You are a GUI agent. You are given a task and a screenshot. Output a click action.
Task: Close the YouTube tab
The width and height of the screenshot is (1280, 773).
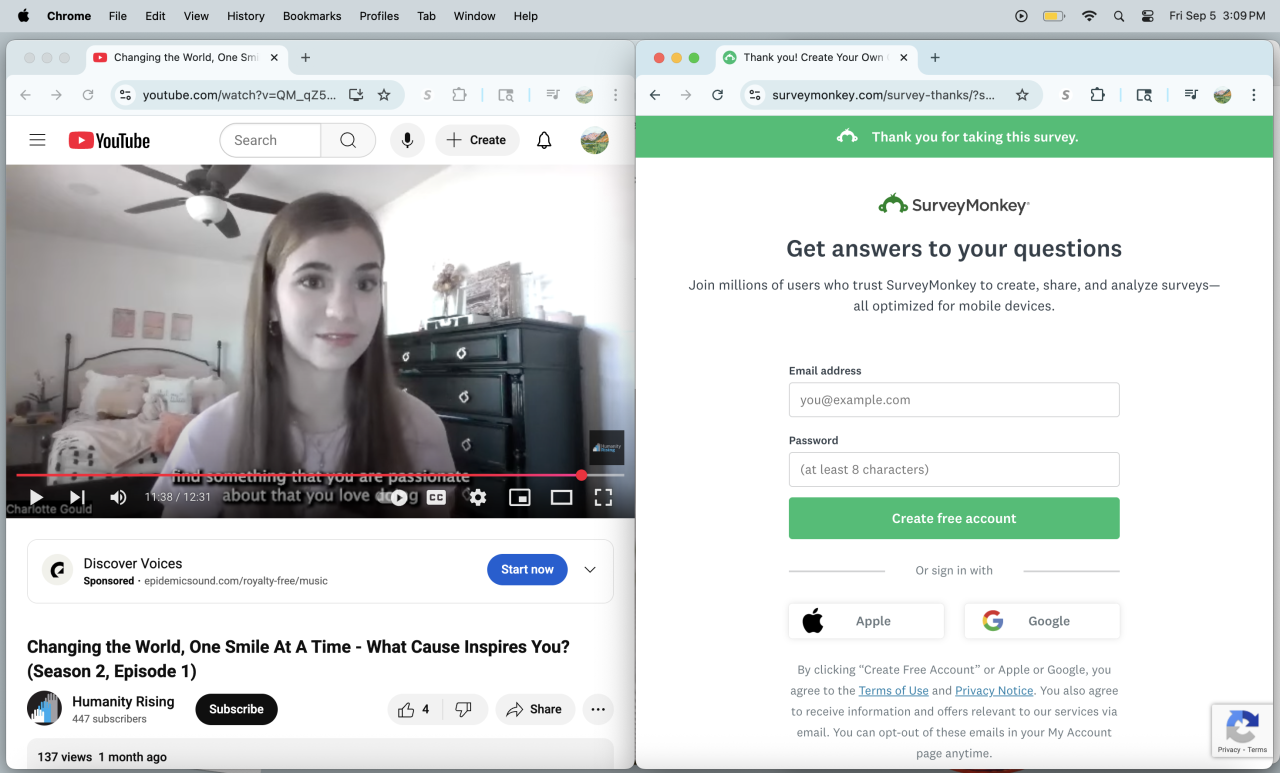pos(274,58)
